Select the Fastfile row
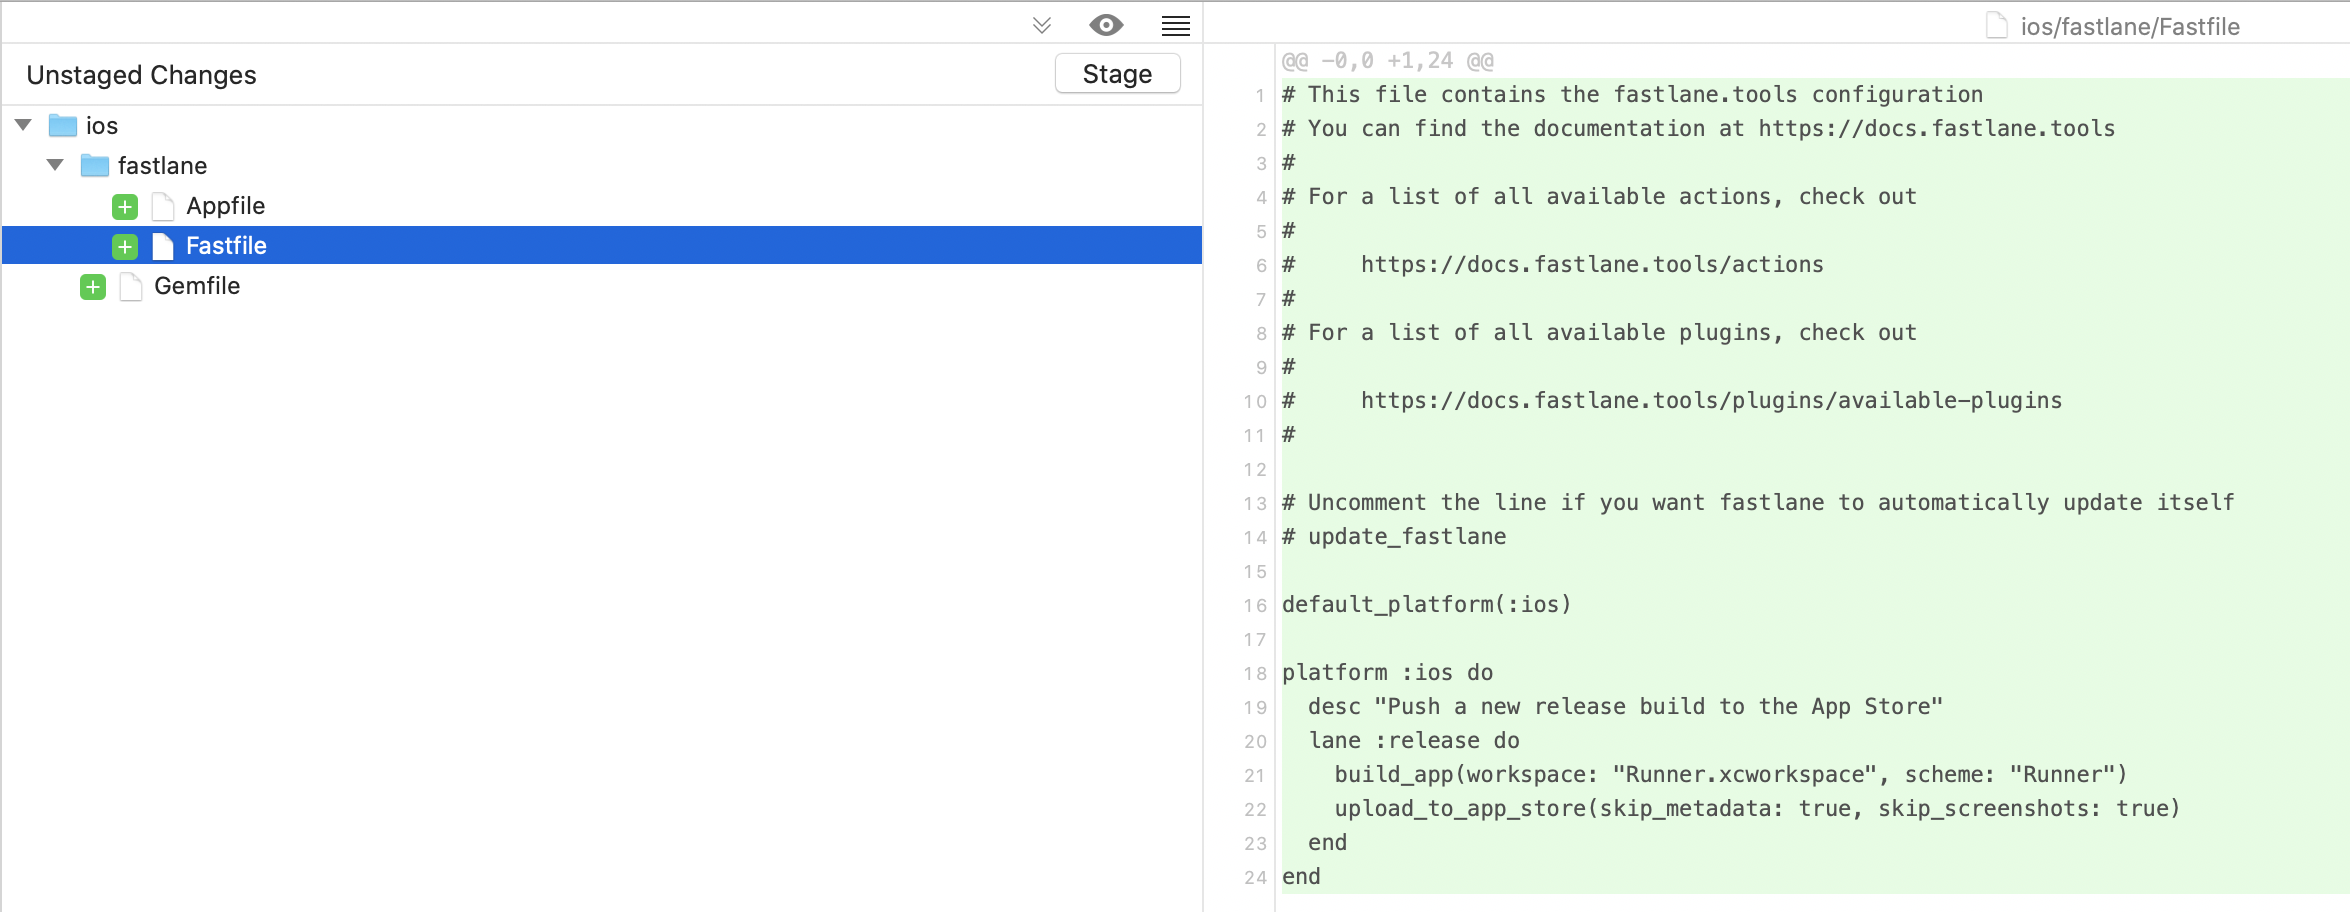 [602, 246]
